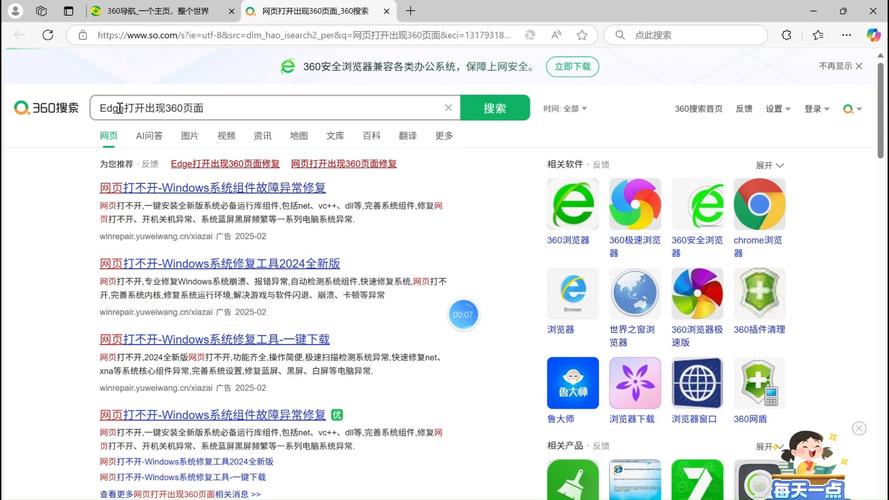Open suggestion 网页打开出现360页面修复

(344, 163)
